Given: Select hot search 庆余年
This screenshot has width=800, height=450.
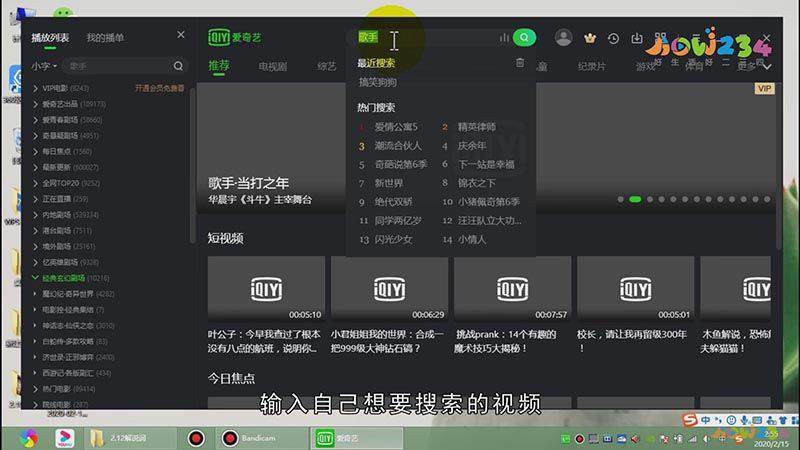Looking at the screenshot, I should coord(472,145).
